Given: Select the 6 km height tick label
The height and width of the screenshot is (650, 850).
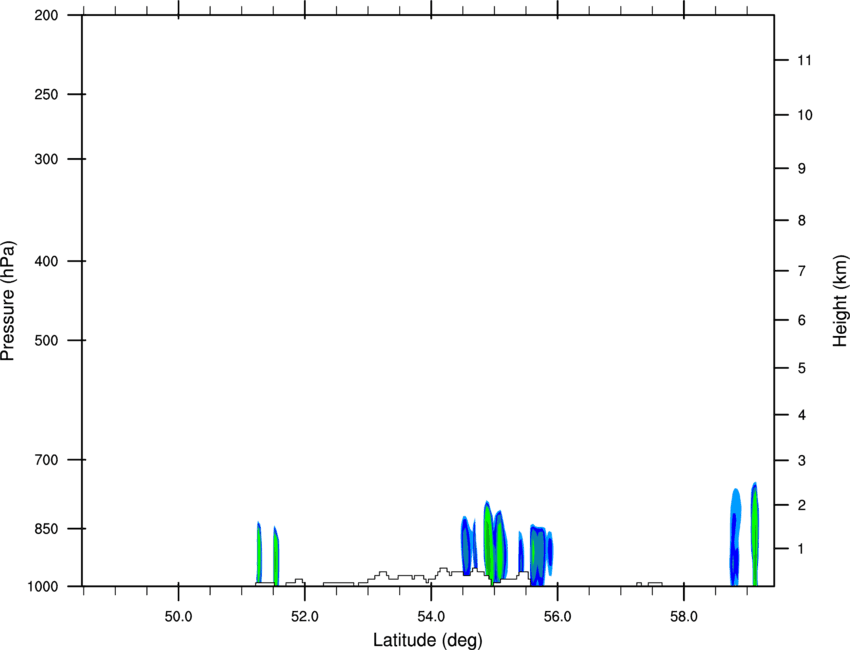Looking at the screenshot, I should click(x=801, y=320).
